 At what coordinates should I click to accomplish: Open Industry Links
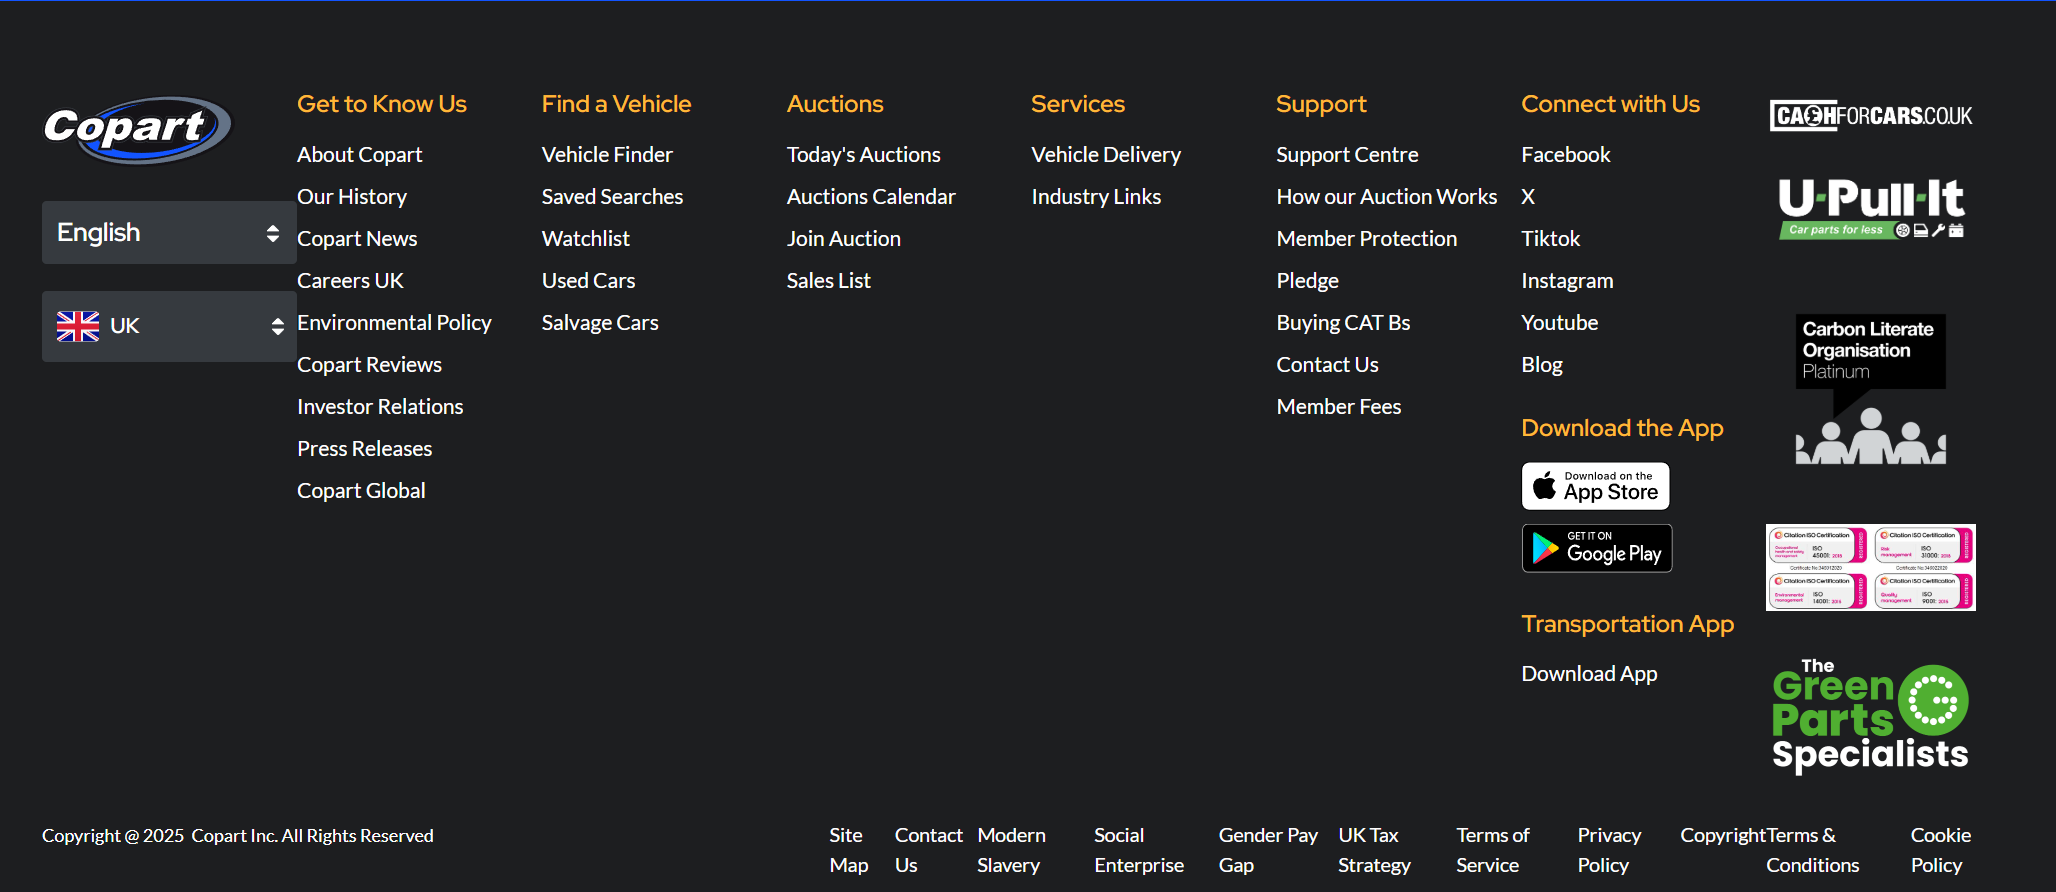coord(1096,197)
